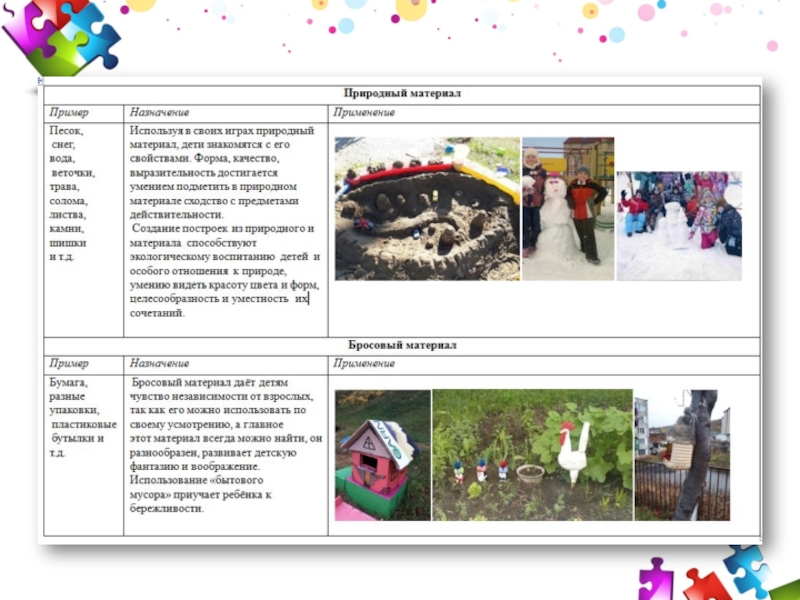Select the garden photo with white rooster

[x=532, y=455]
